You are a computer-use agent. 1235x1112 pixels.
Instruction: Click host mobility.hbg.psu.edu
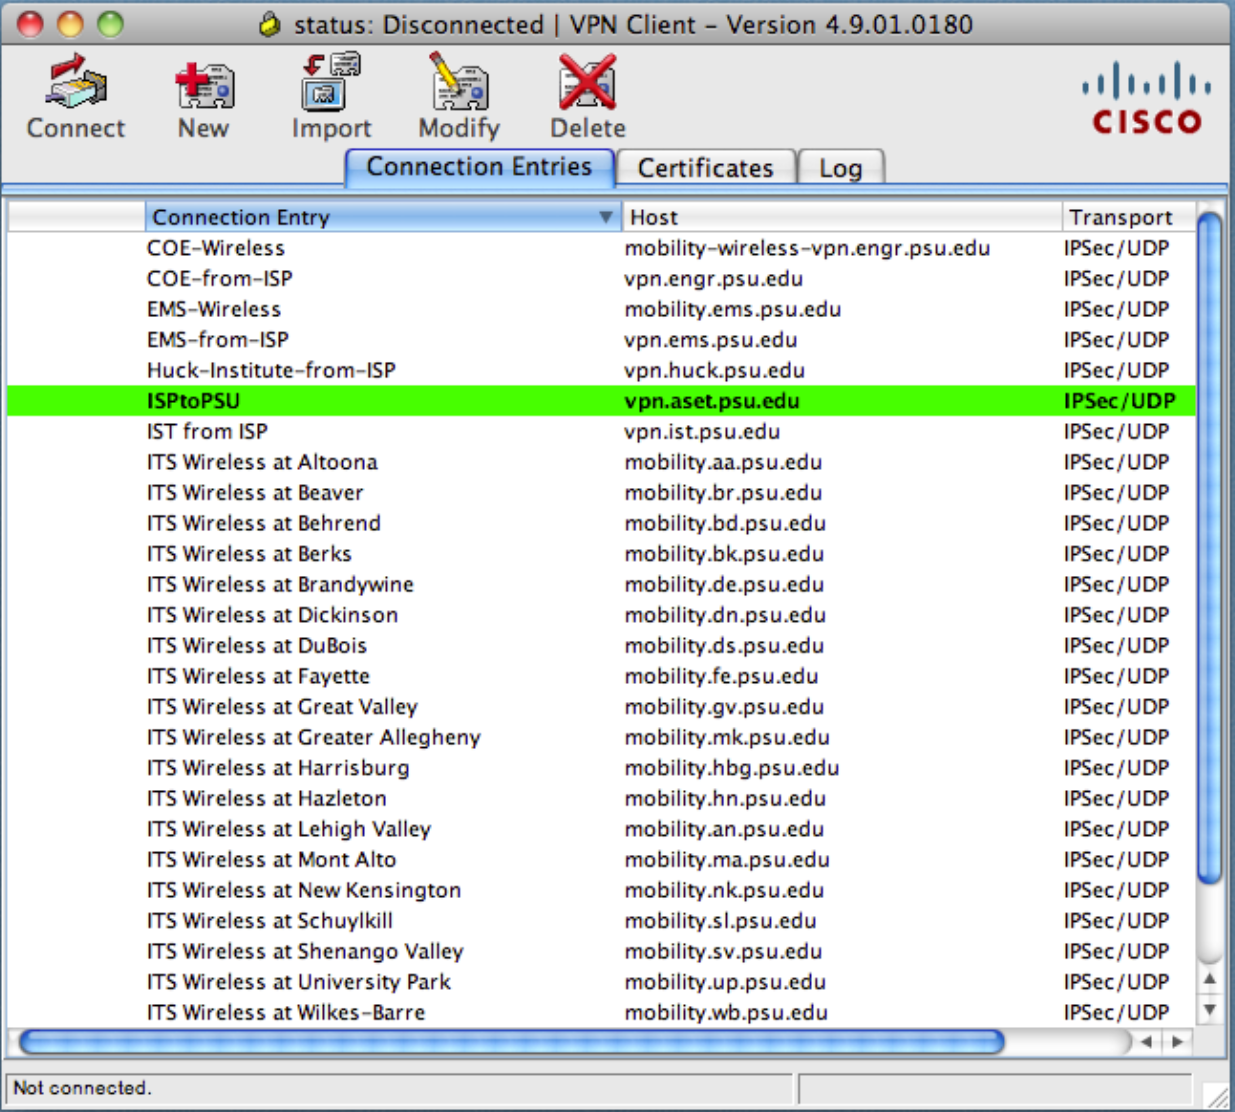[732, 768]
